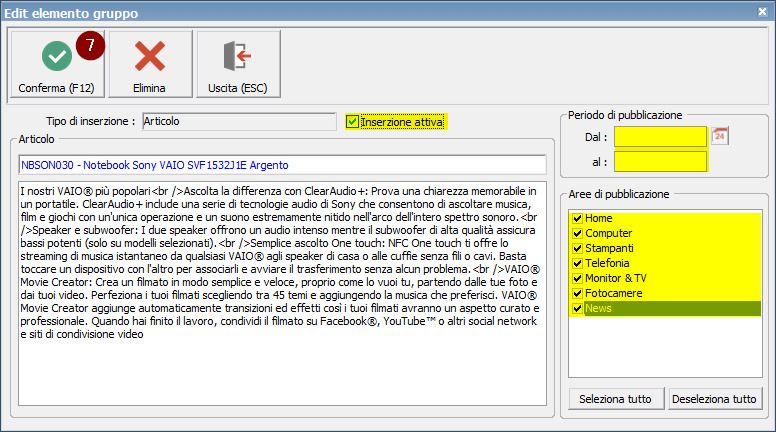Click the al date field
The image size is (776, 432).
tap(660, 162)
